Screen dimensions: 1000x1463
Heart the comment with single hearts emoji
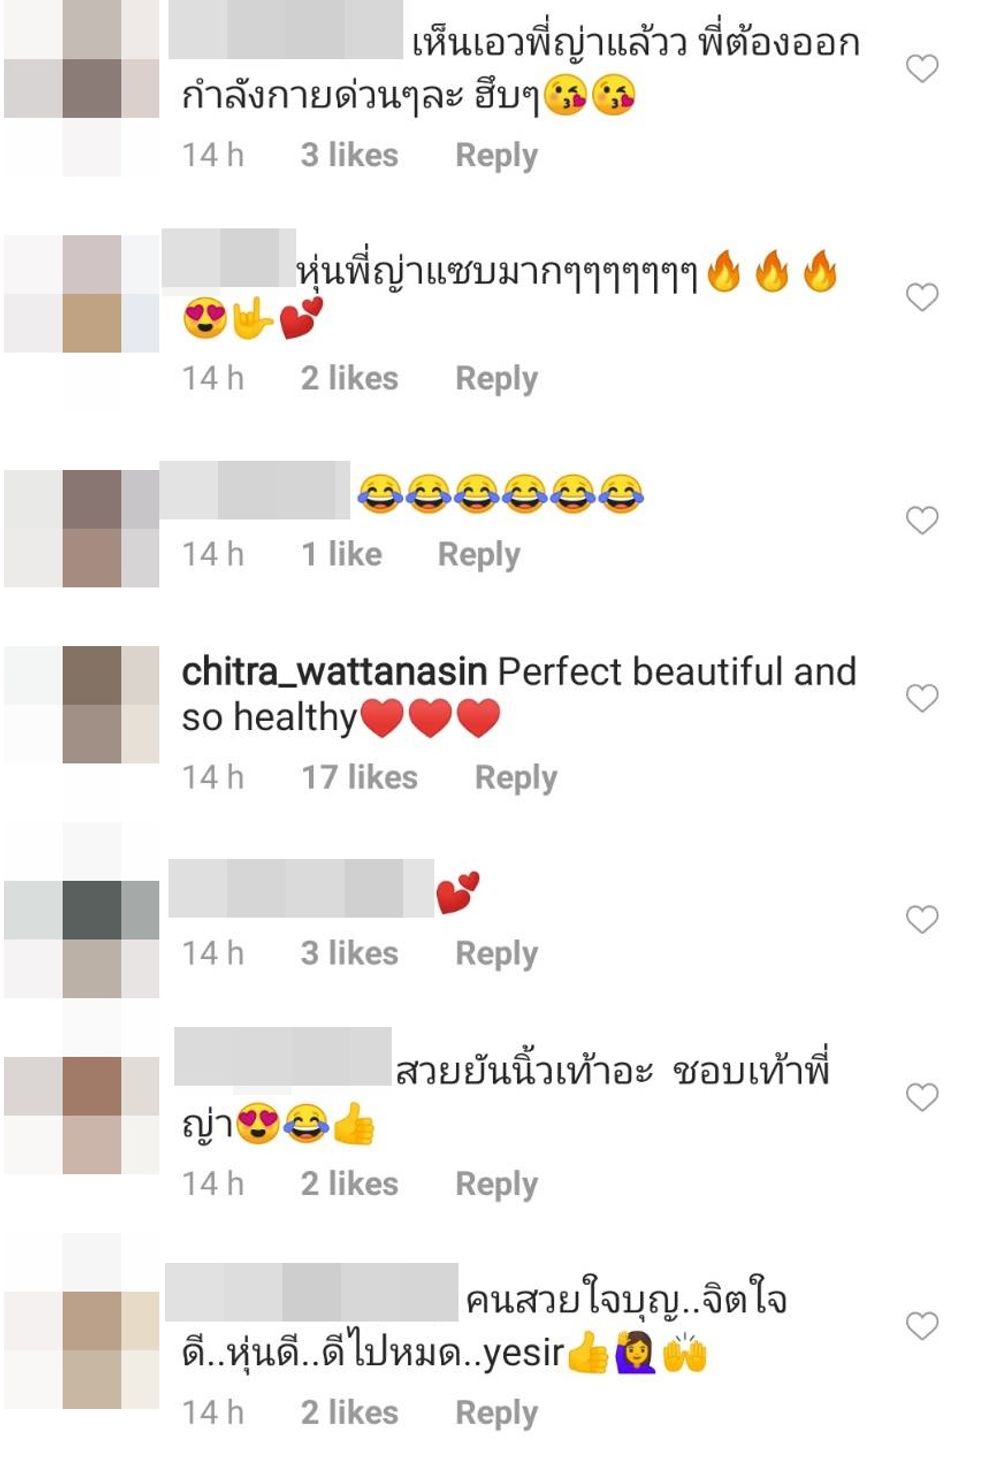[921, 919]
